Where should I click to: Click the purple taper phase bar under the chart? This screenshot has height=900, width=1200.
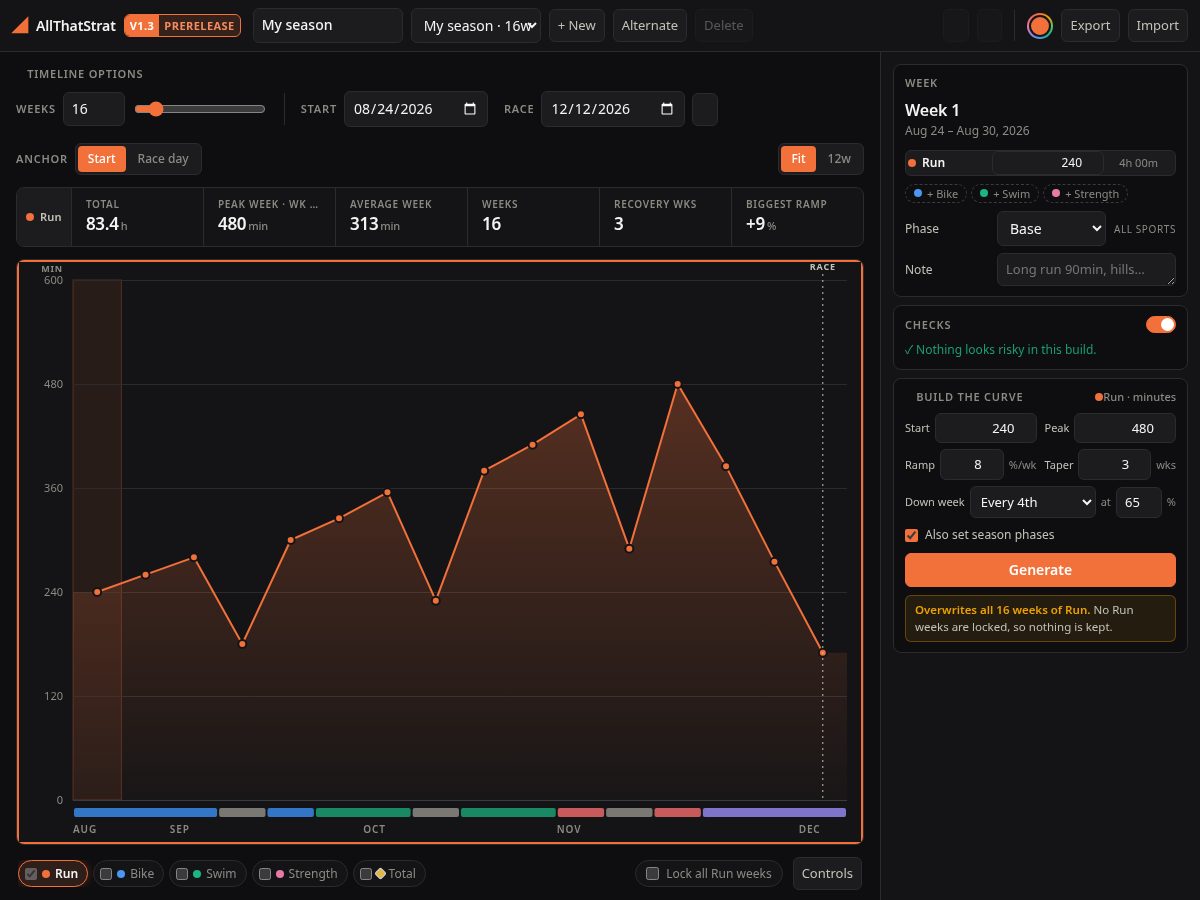pos(774,813)
